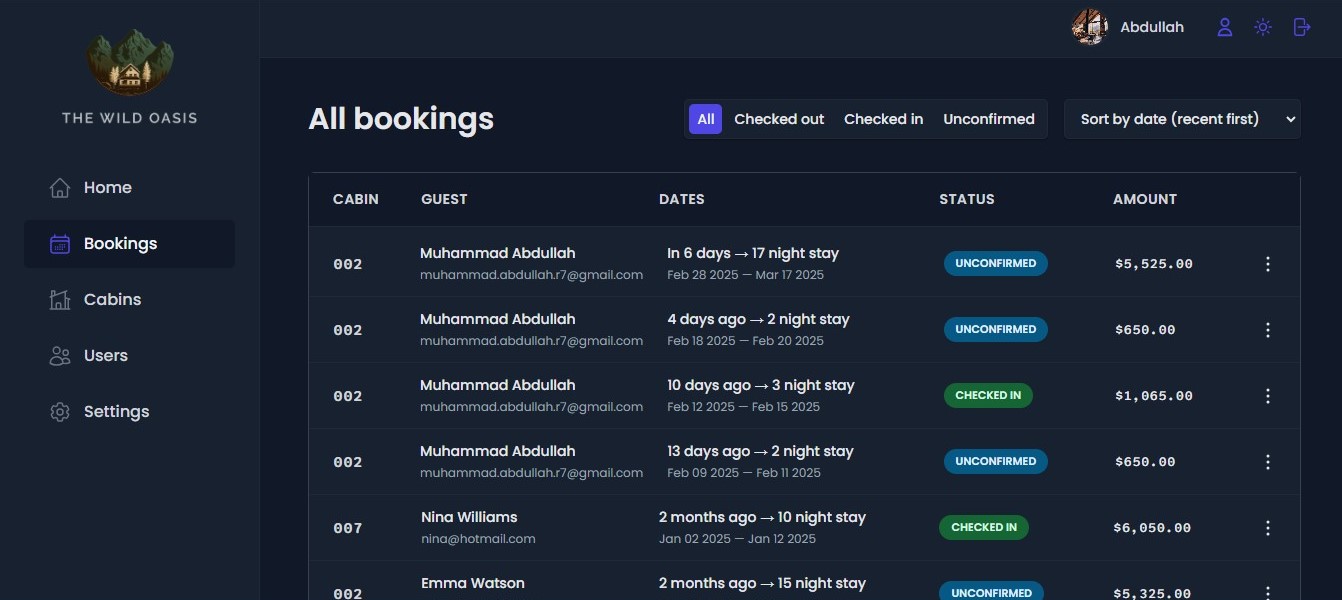Viewport: 1342px width, 600px height.
Task: Click the Users icon in sidebar
Action: coord(60,356)
